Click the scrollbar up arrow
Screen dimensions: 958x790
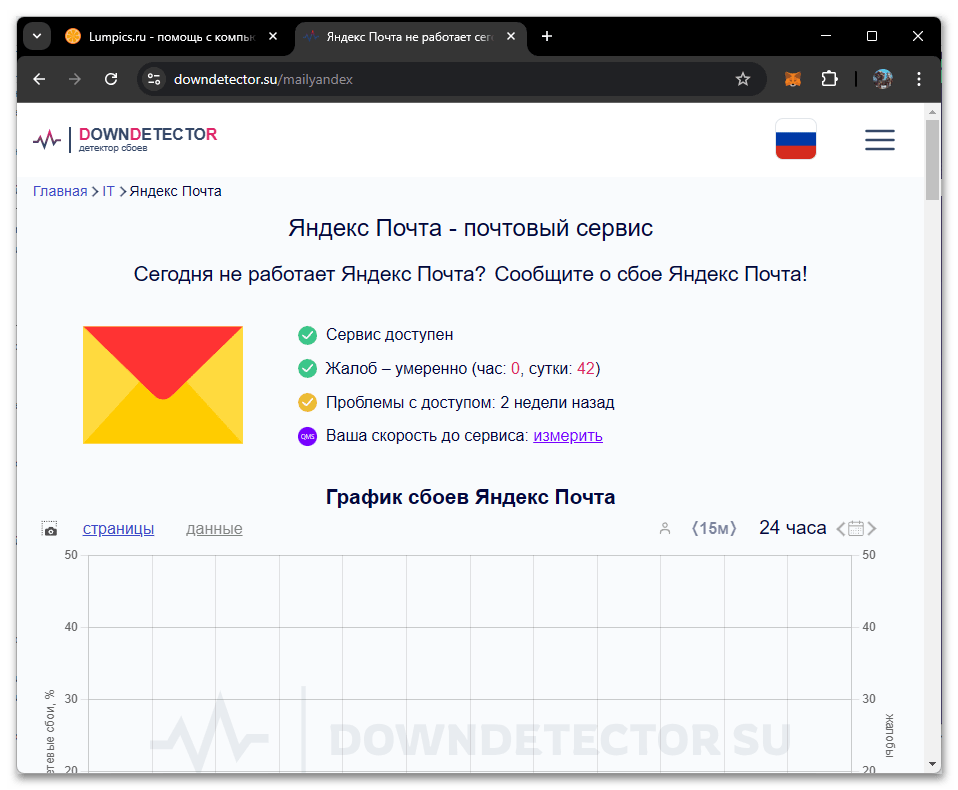(932, 112)
